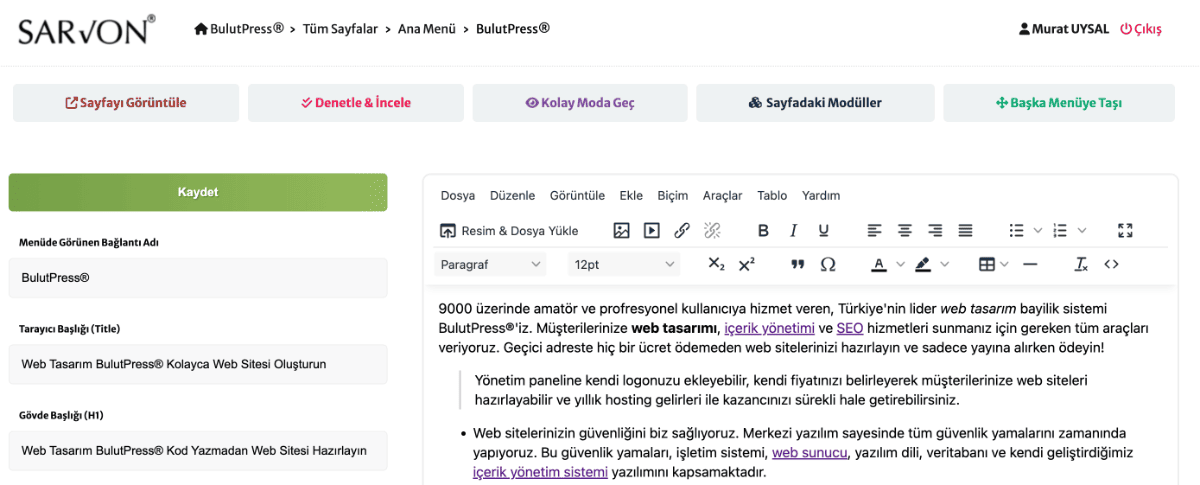The height and width of the screenshot is (485, 1200).
Task: Focus the Gövde Başlığı (H1) field
Action: 198,451
